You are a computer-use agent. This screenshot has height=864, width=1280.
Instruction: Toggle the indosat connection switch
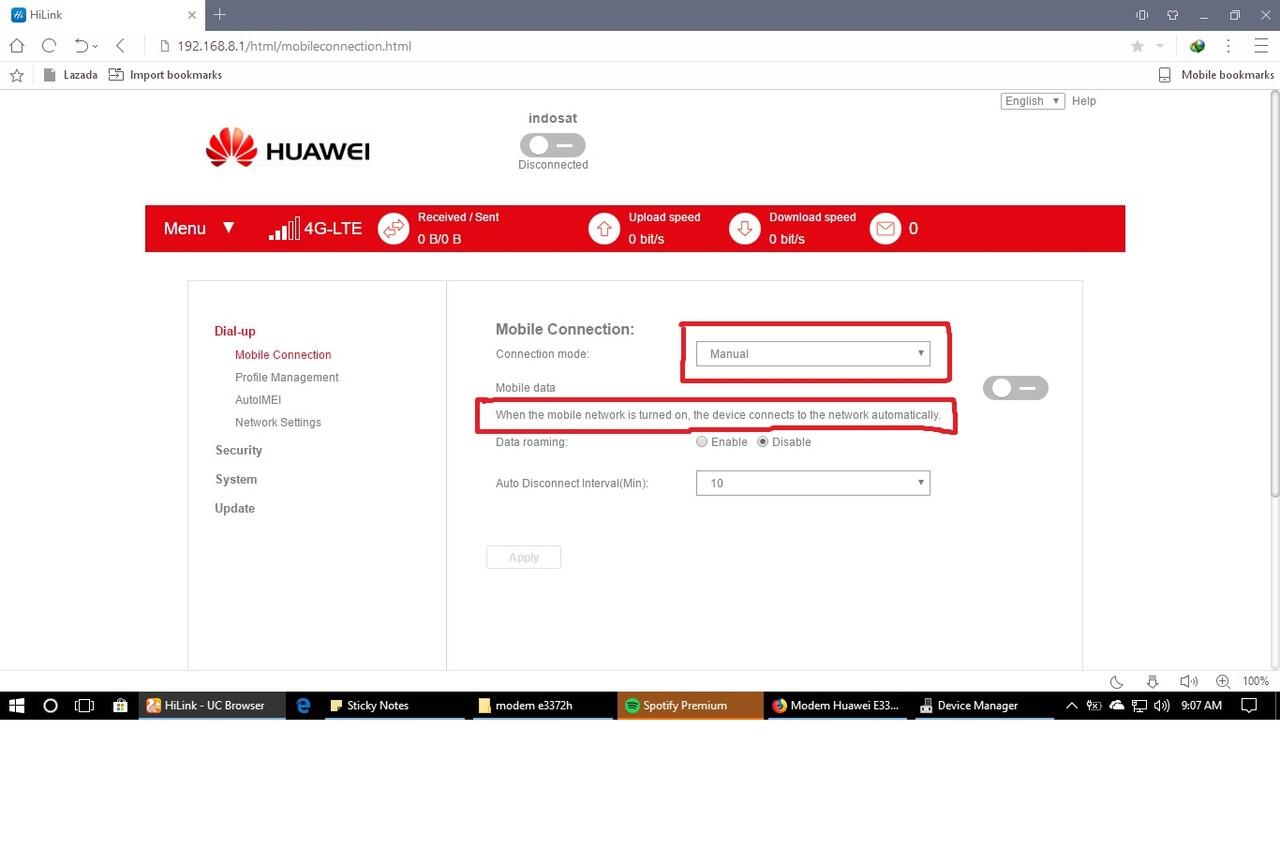coord(553,145)
